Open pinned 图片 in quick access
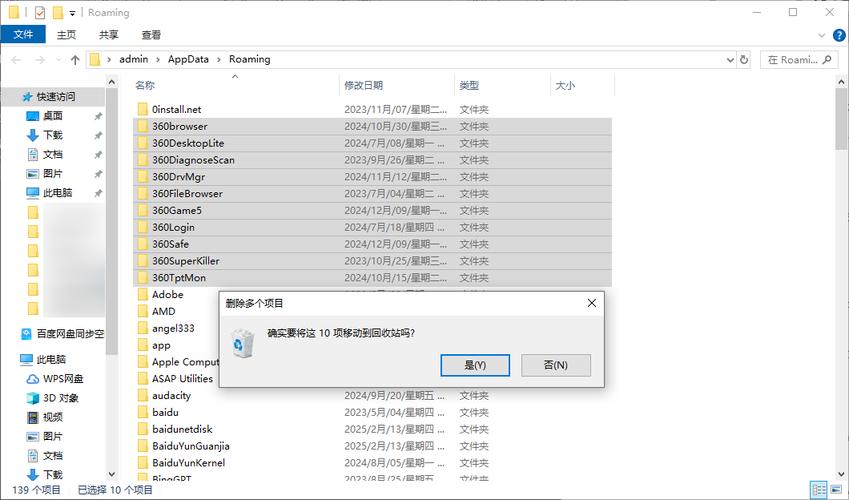849x500 pixels. (53, 173)
